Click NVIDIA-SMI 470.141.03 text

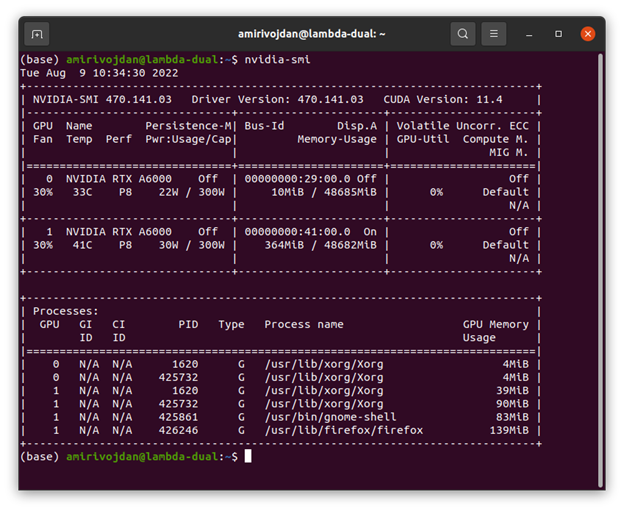[x=102, y=99]
